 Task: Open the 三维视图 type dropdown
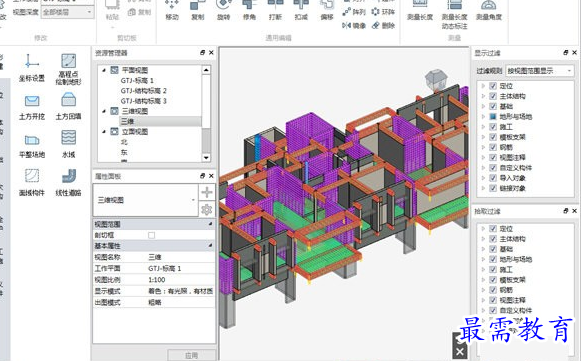point(146,200)
